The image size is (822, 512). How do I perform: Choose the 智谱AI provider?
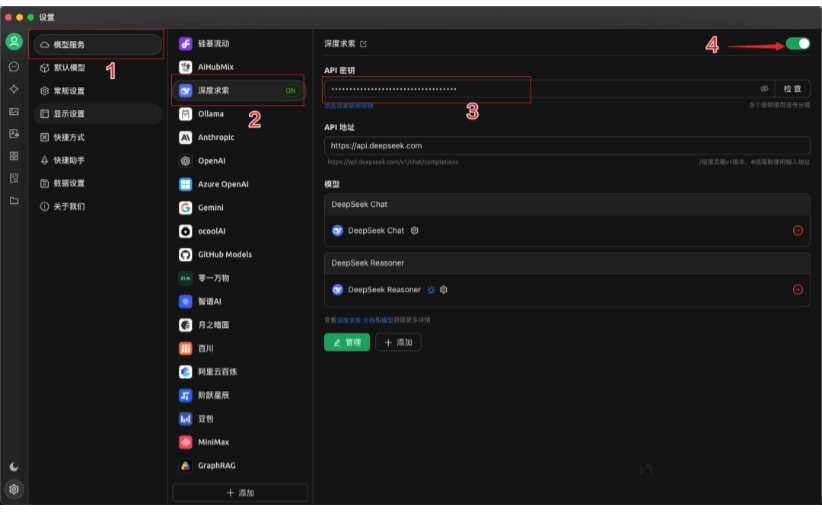pyautogui.click(x=240, y=301)
